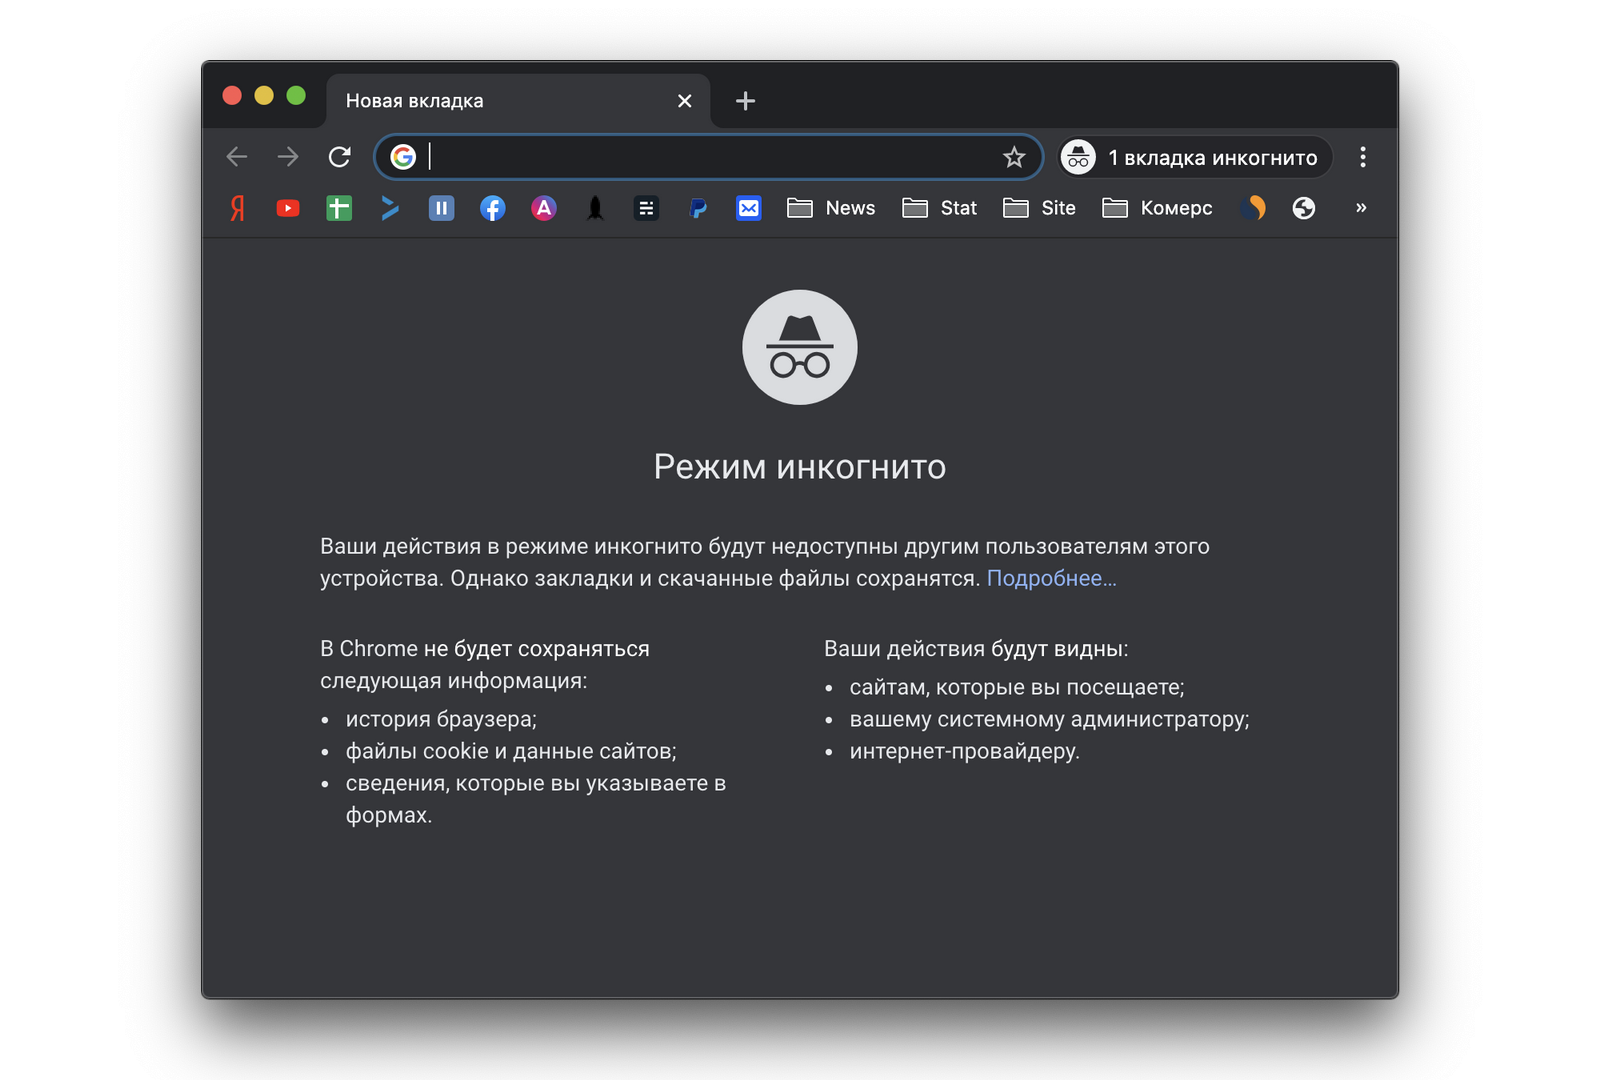Expand the Site bookmarks folder

point(1039,208)
